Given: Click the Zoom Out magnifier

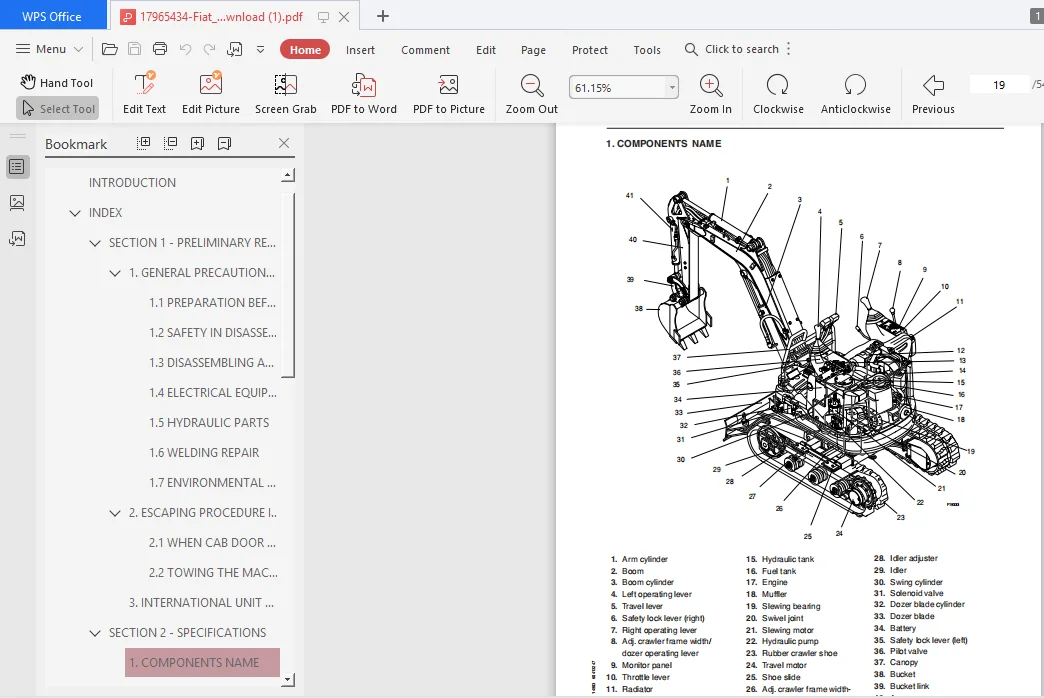Looking at the screenshot, I should click(x=531, y=93).
